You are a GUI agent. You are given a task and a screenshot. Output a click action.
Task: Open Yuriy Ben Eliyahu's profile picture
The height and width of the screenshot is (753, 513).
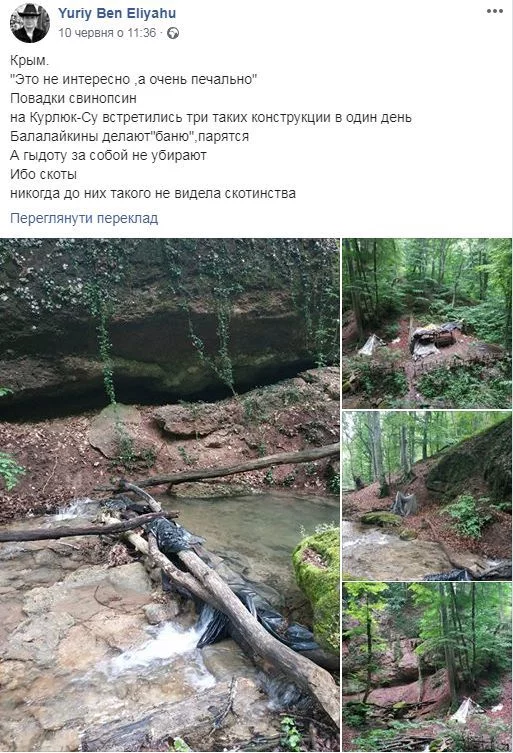30,23
